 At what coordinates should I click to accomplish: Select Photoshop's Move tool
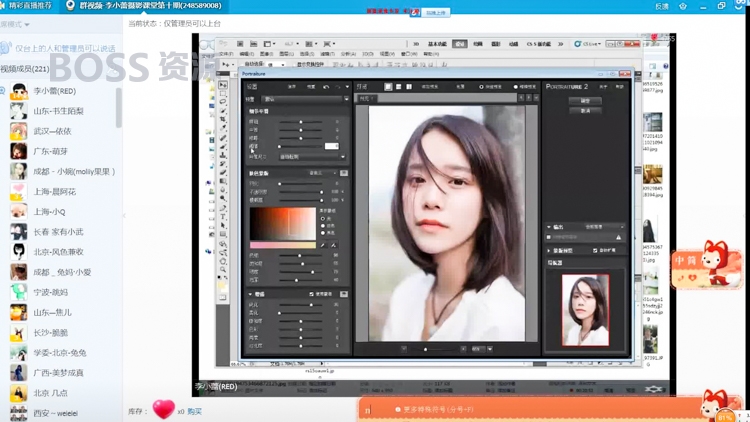[x=223, y=85]
